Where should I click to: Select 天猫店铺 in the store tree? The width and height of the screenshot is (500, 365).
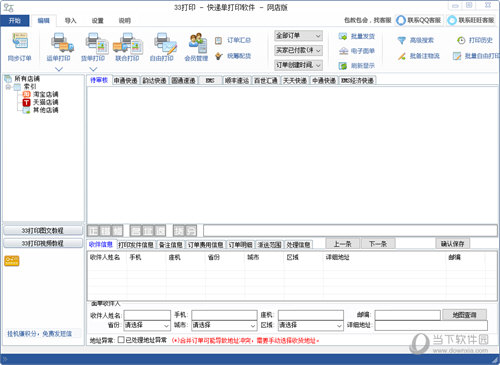45,102
